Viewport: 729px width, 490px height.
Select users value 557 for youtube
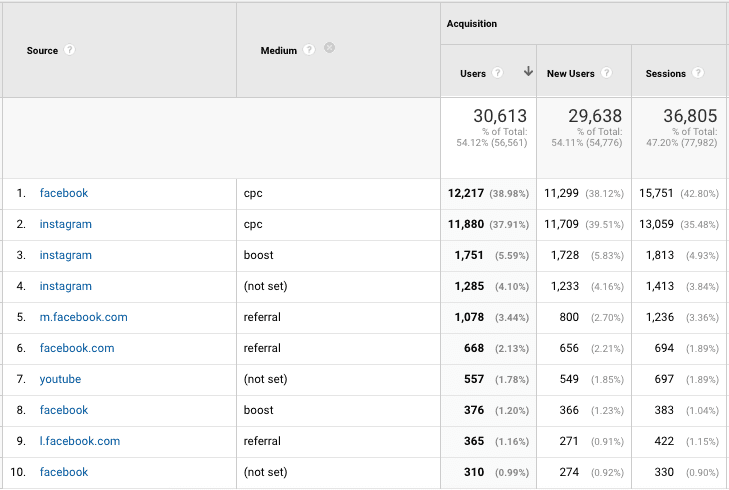[474, 379]
